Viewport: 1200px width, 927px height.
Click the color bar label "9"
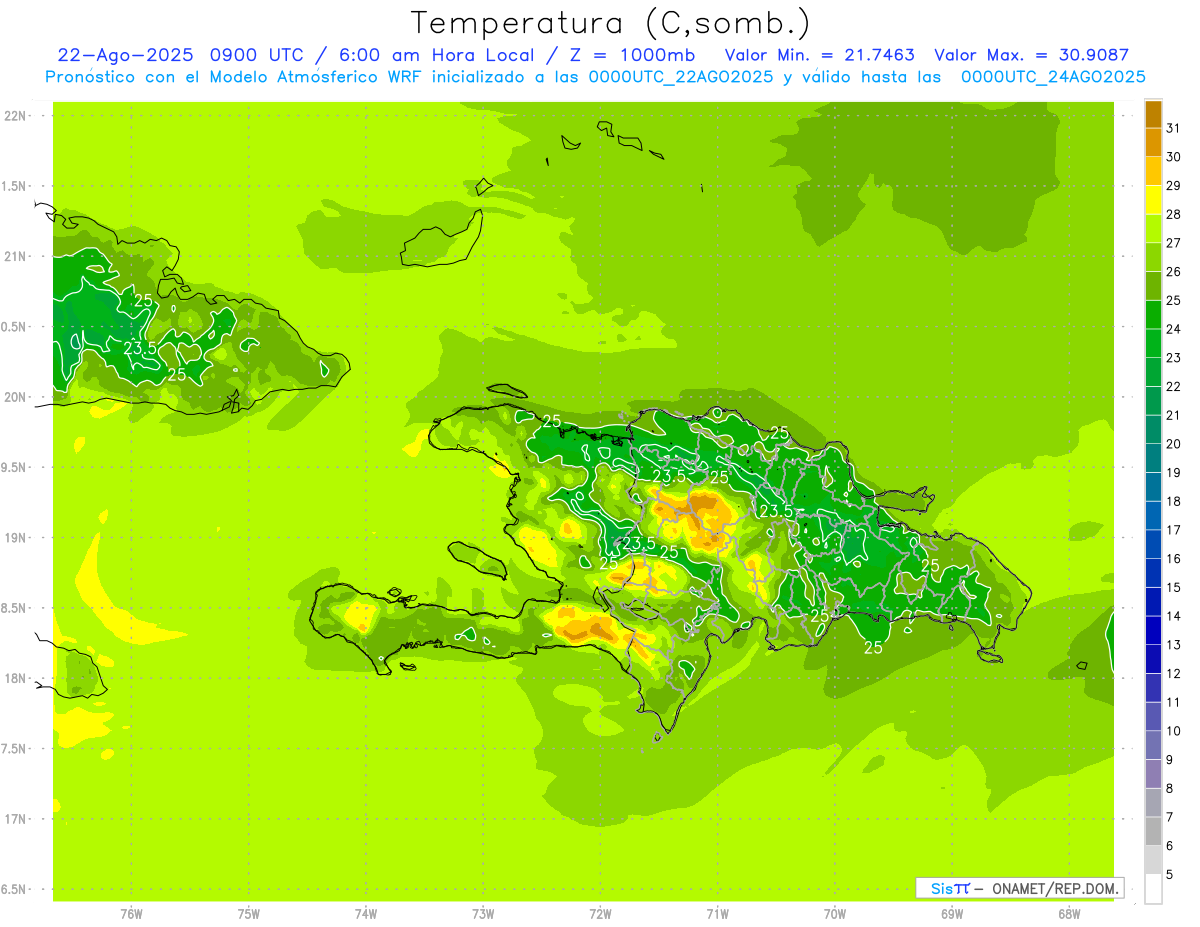1170,760
